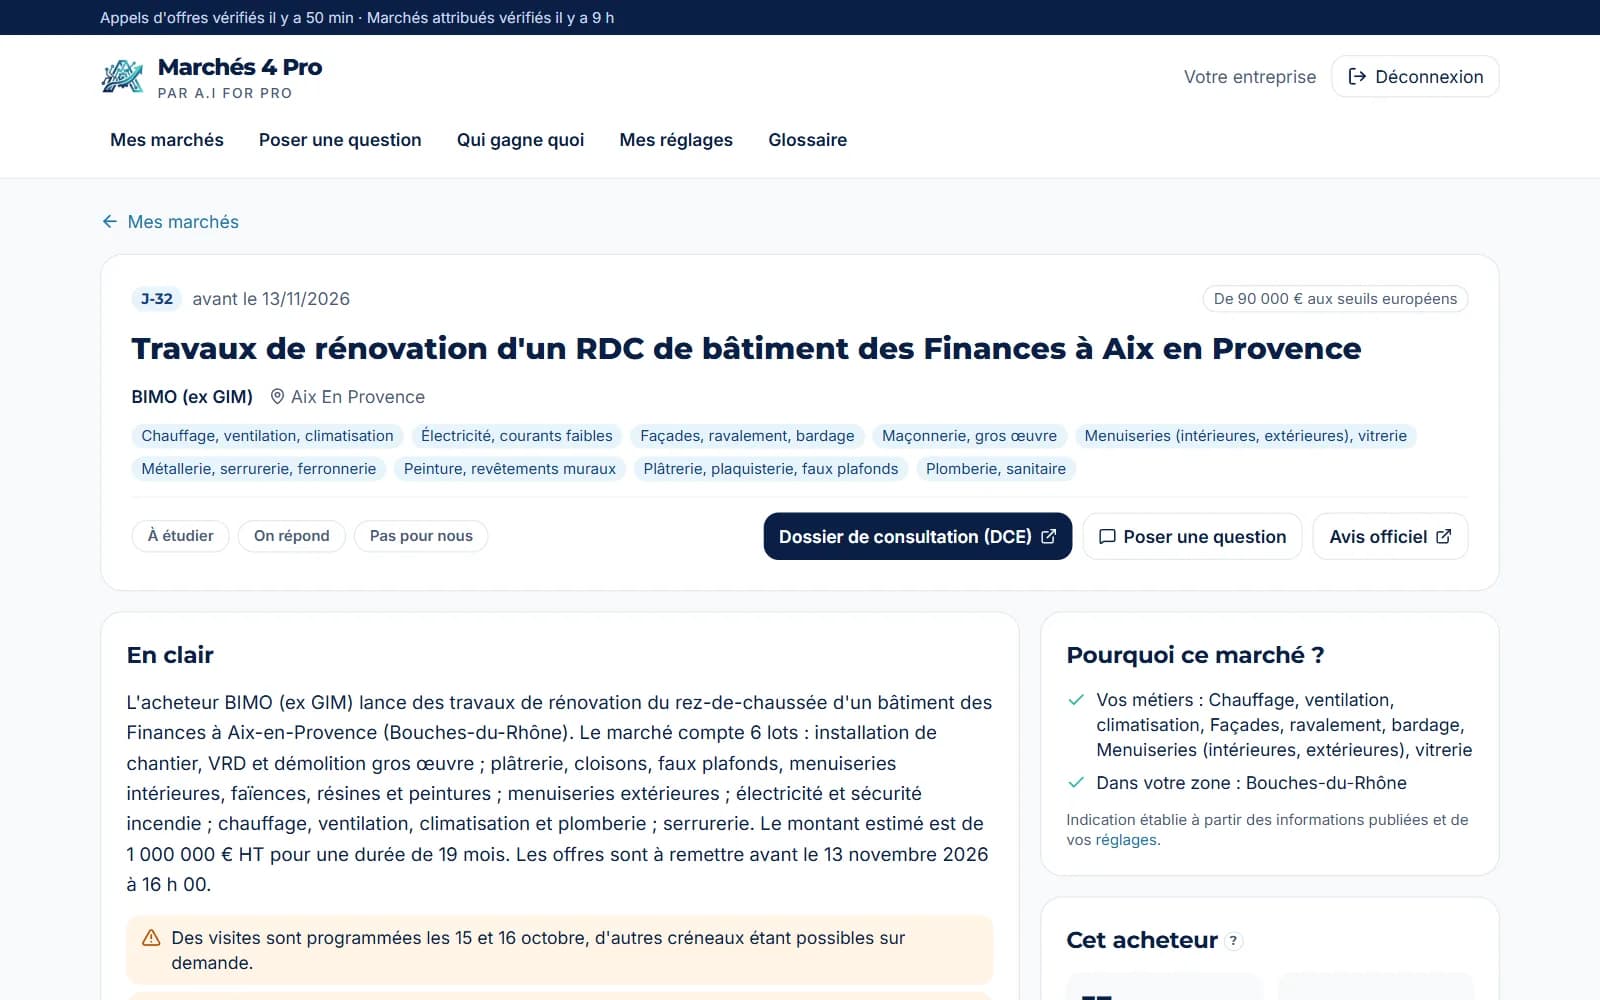This screenshot has height=1000, width=1600.
Task: Click the Maçonnerie, gros œuvre tag
Action: 969,436
